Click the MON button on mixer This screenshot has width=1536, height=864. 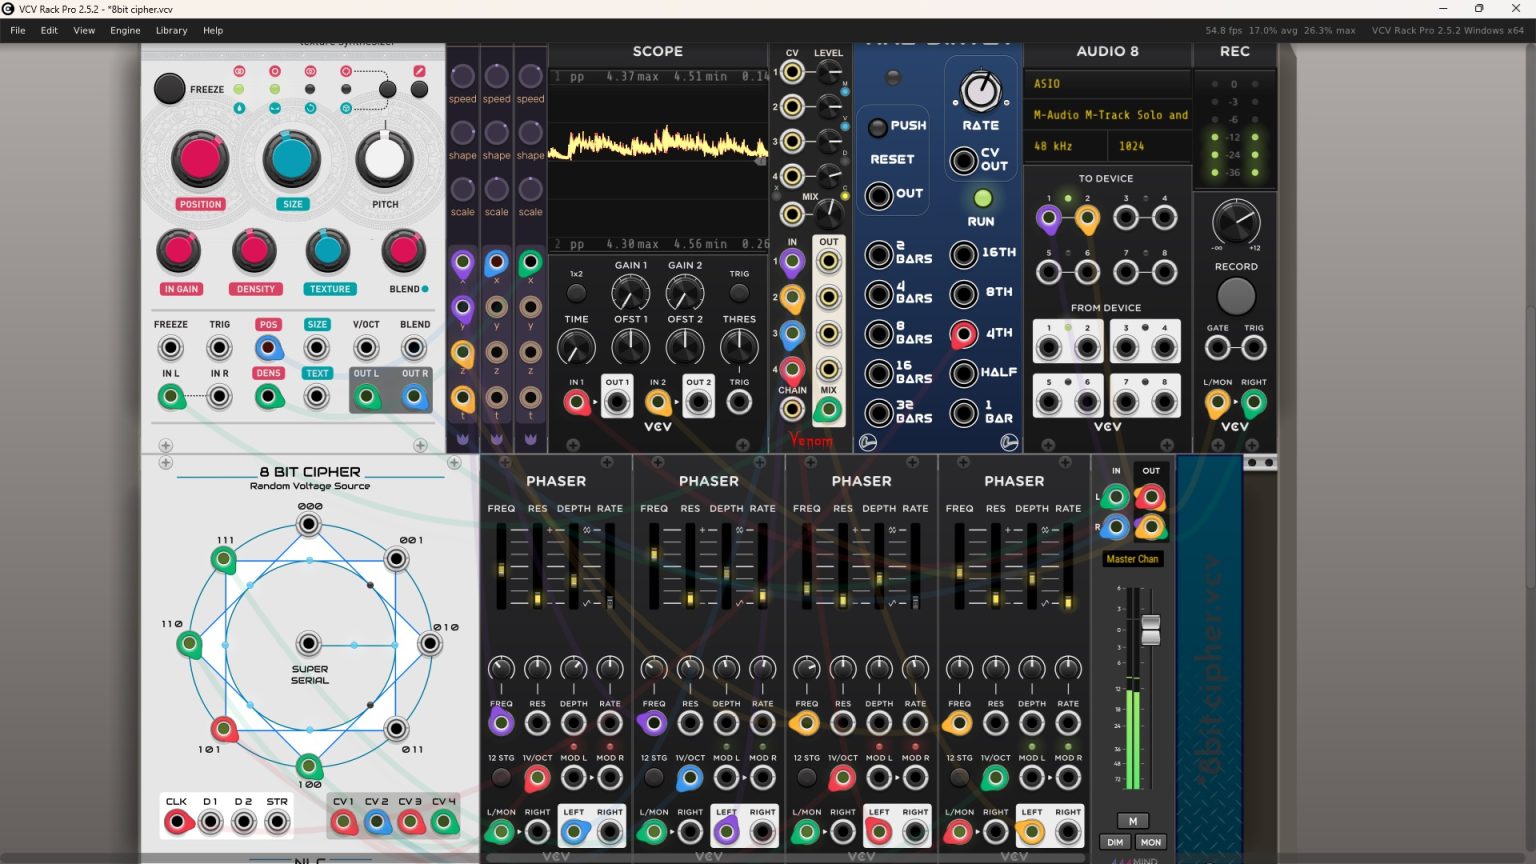click(1151, 842)
